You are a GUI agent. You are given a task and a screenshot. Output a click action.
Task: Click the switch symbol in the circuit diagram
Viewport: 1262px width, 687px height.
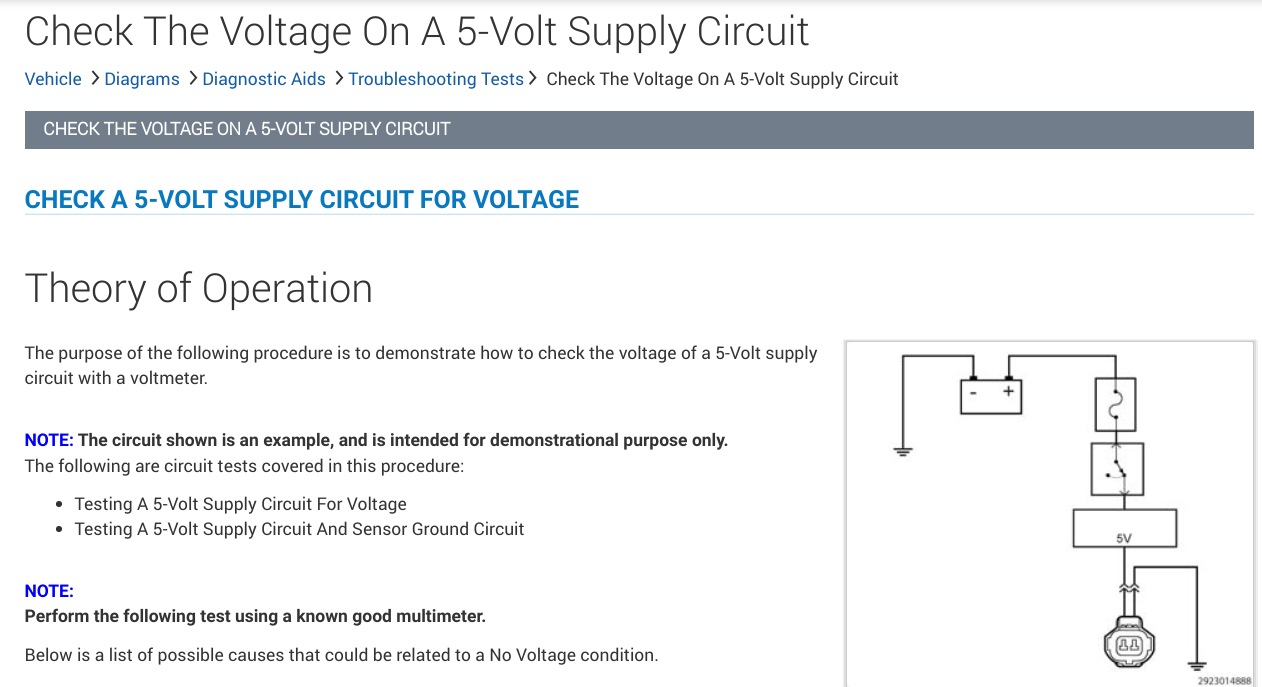click(1115, 469)
